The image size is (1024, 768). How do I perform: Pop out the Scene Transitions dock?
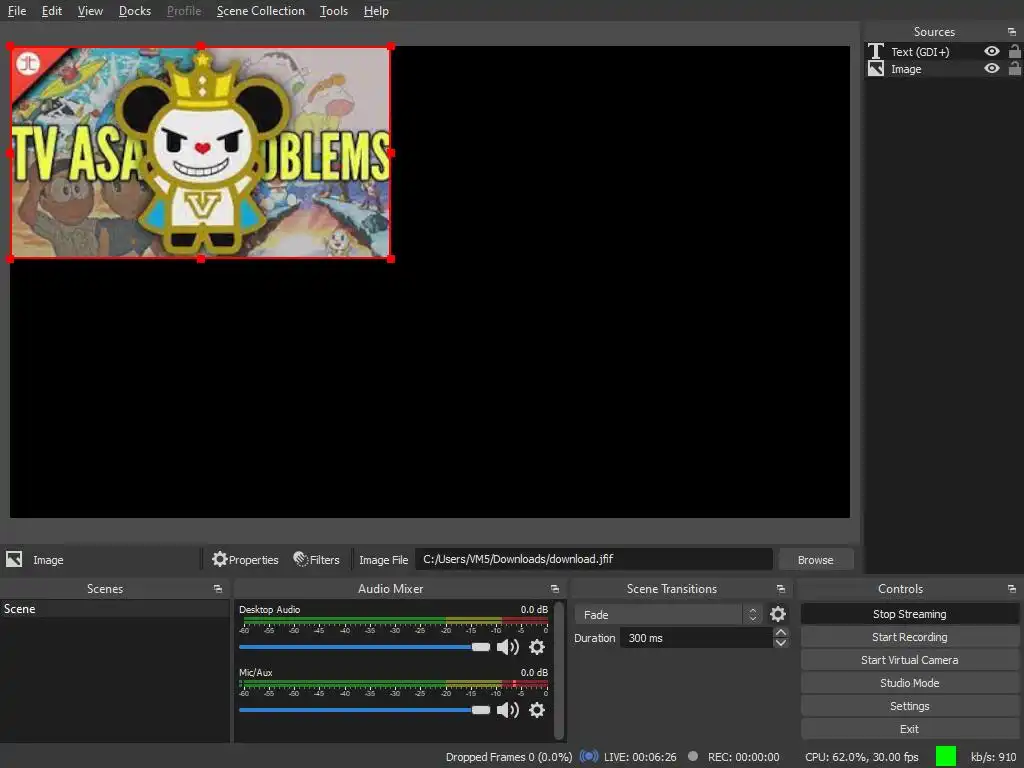point(780,589)
